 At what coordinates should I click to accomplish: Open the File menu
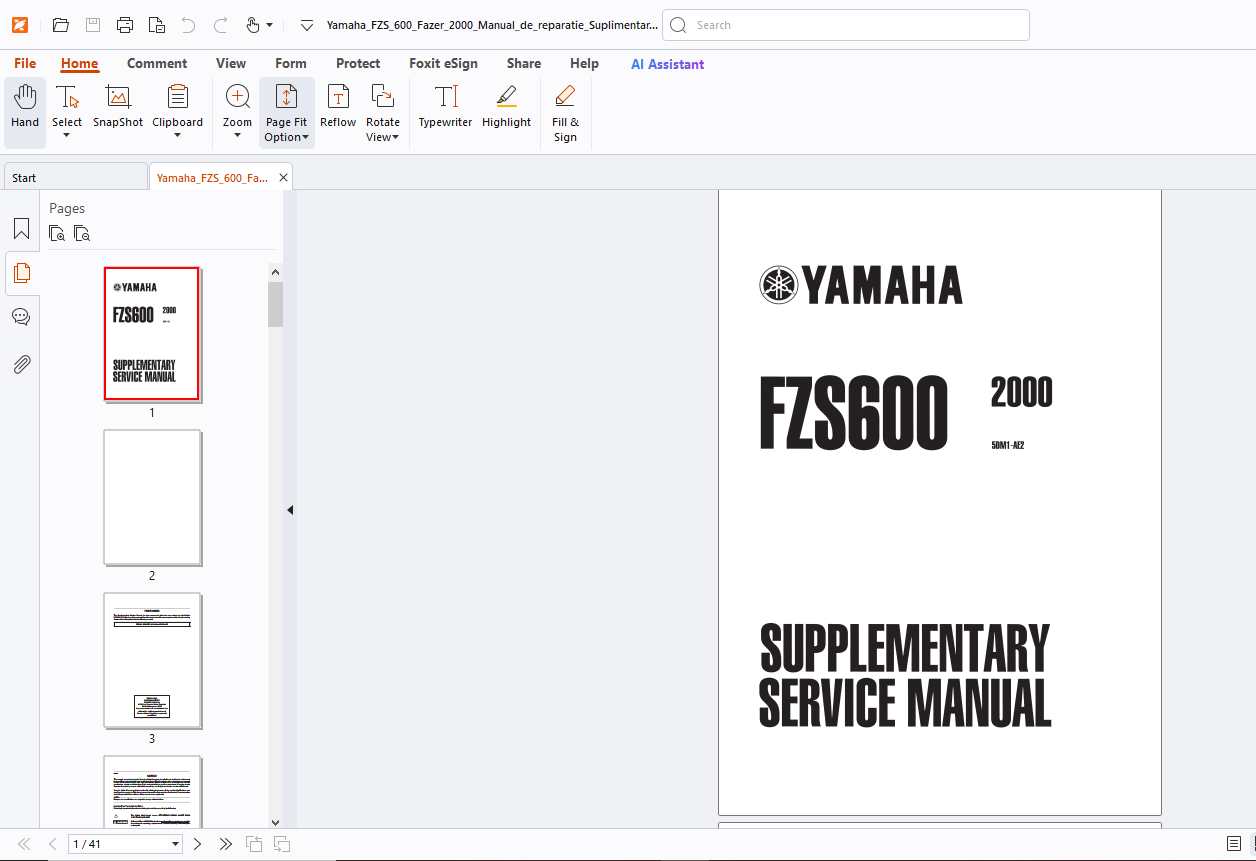point(25,63)
